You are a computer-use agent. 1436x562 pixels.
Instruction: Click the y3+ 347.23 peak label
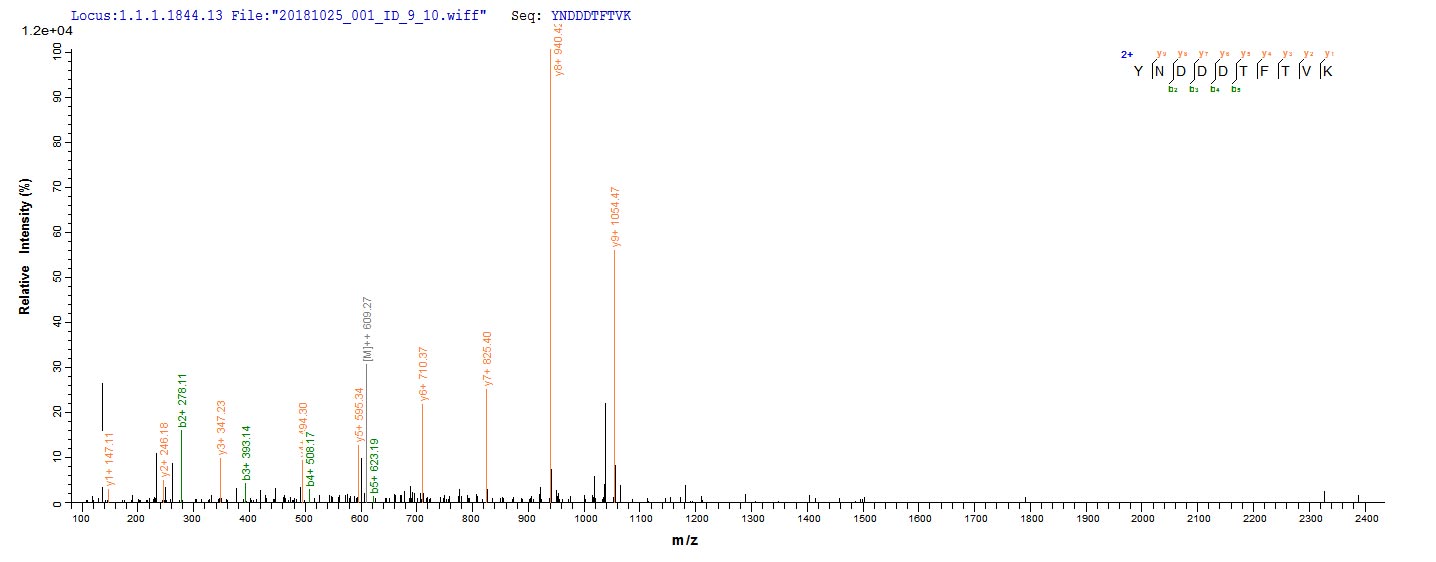coord(222,427)
